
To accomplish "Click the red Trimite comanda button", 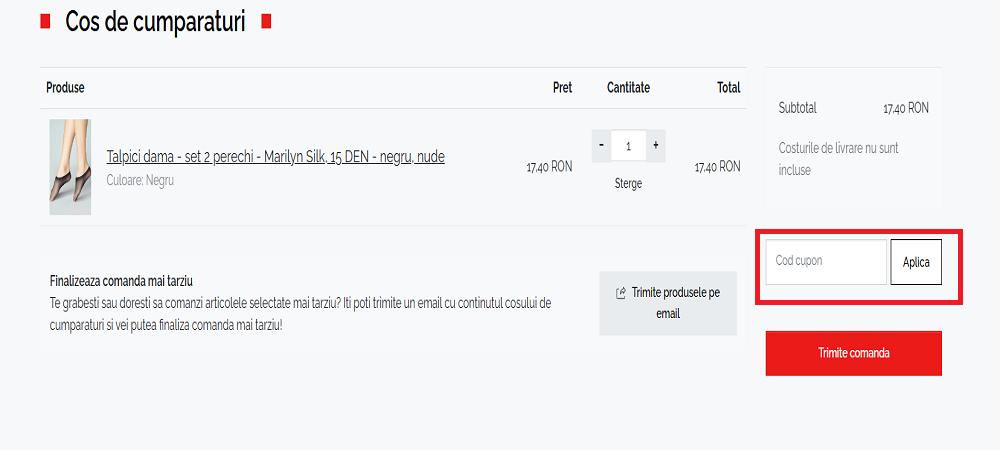I will pyautogui.click(x=853, y=353).
